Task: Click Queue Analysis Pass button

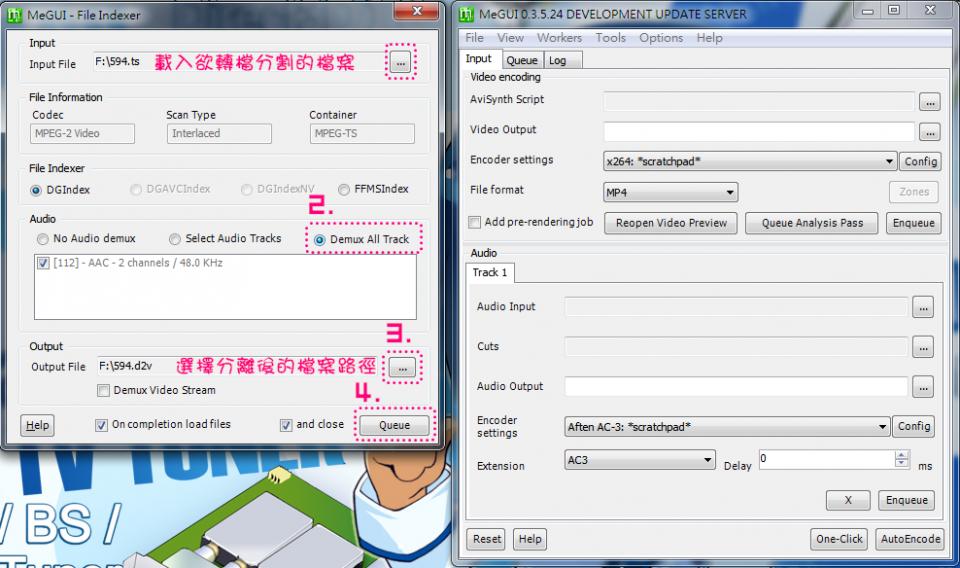Action: (x=812, y=223)
